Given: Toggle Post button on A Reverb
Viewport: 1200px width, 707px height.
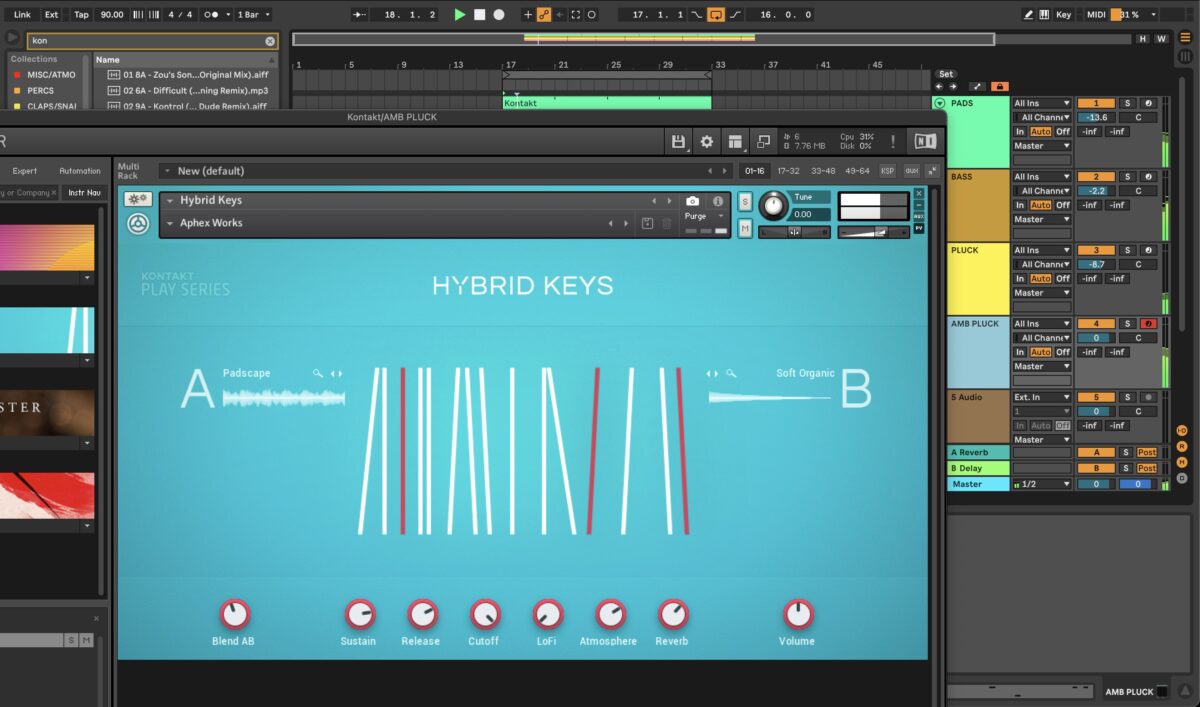Looking at the screenshot, I should tap(1147, 452).
